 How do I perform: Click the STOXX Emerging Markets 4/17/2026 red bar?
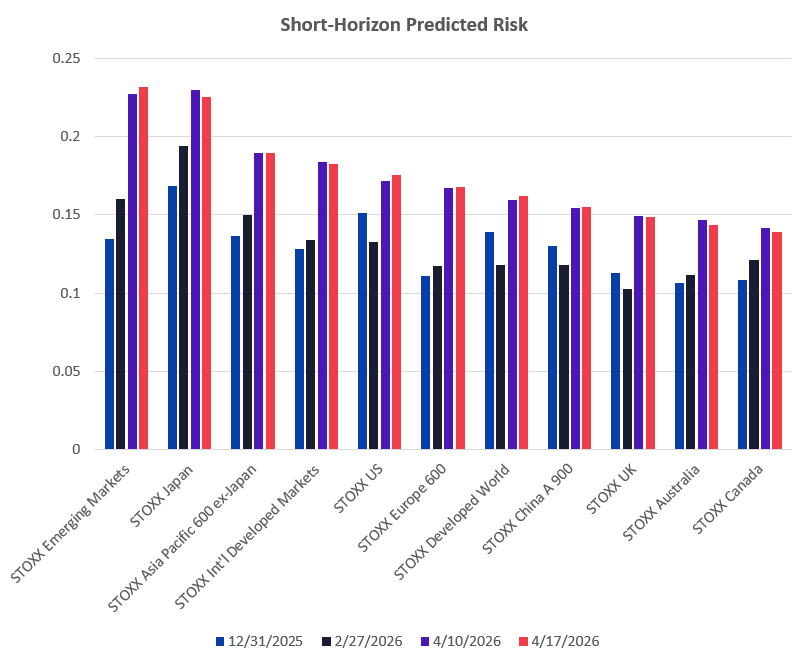click(x=143, y=268)
